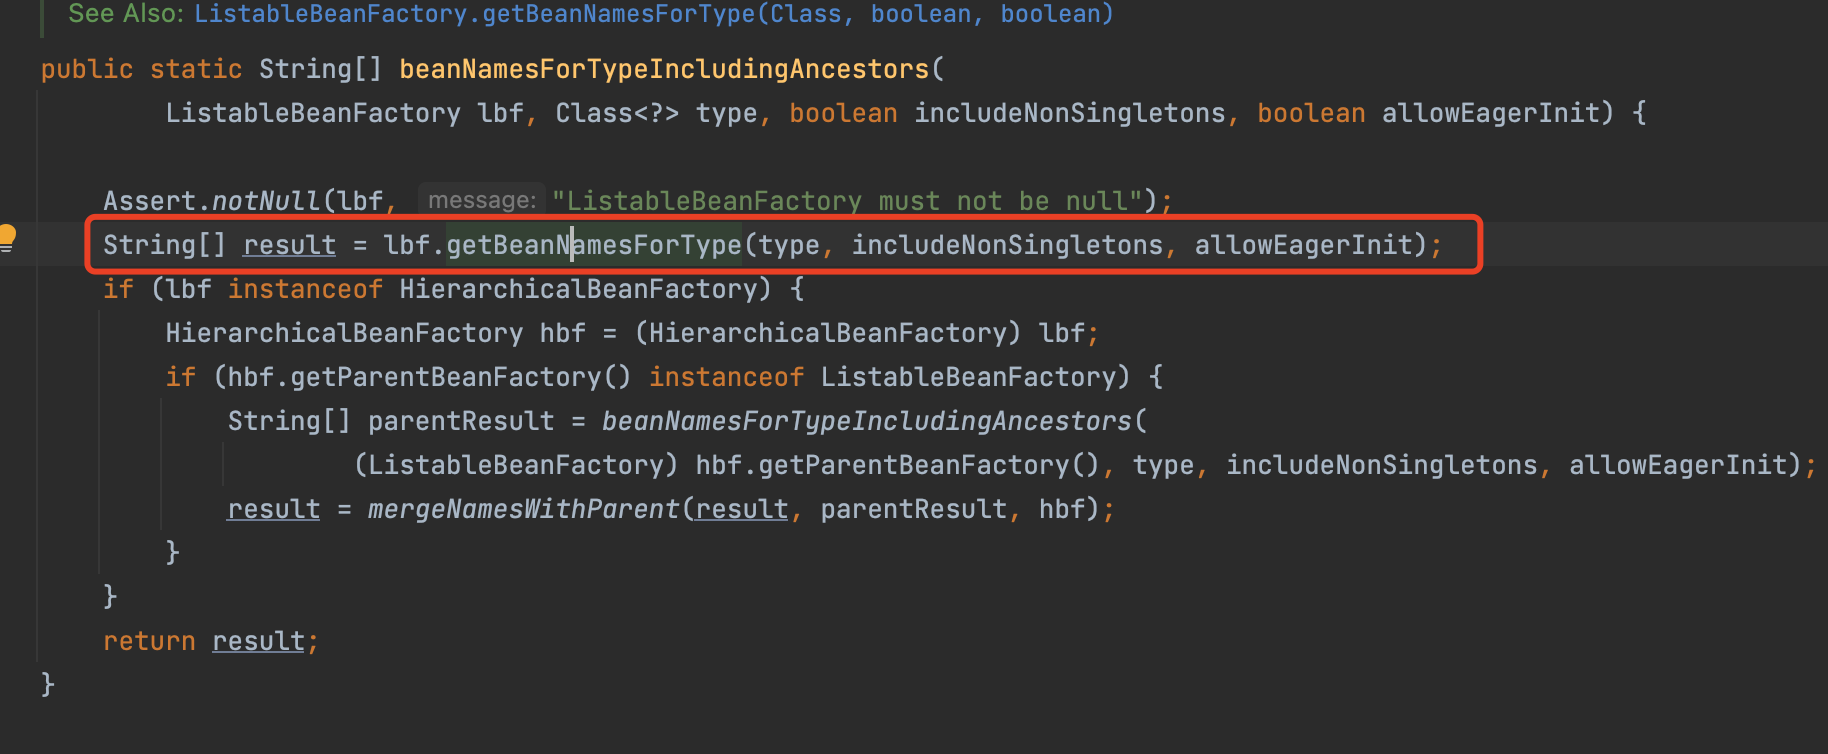Click the "public static" keywords
Screen dimensions: 1828x754
tap(141, 69)
